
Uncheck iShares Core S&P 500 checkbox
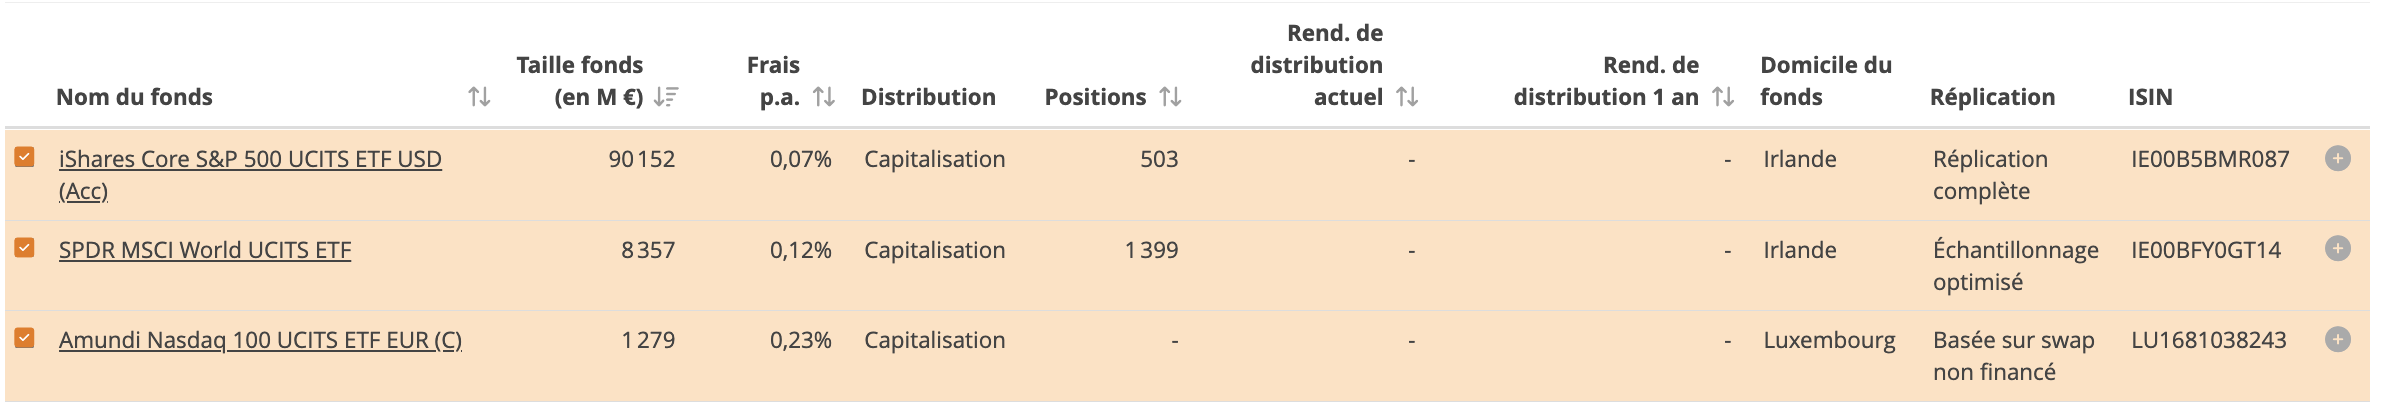[24, 157]
